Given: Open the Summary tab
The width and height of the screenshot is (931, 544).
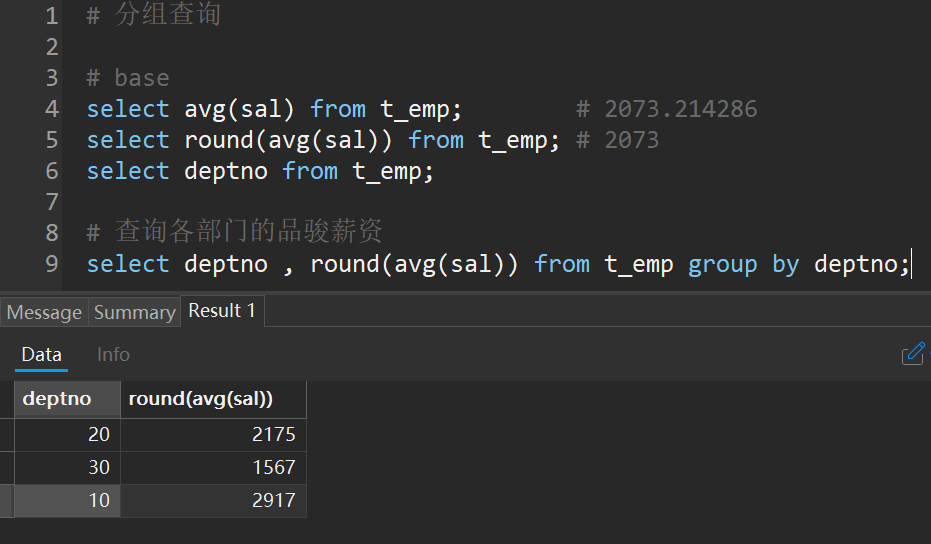Looking at the screenshot, I should pyautogui.click(x=135, y=312).
